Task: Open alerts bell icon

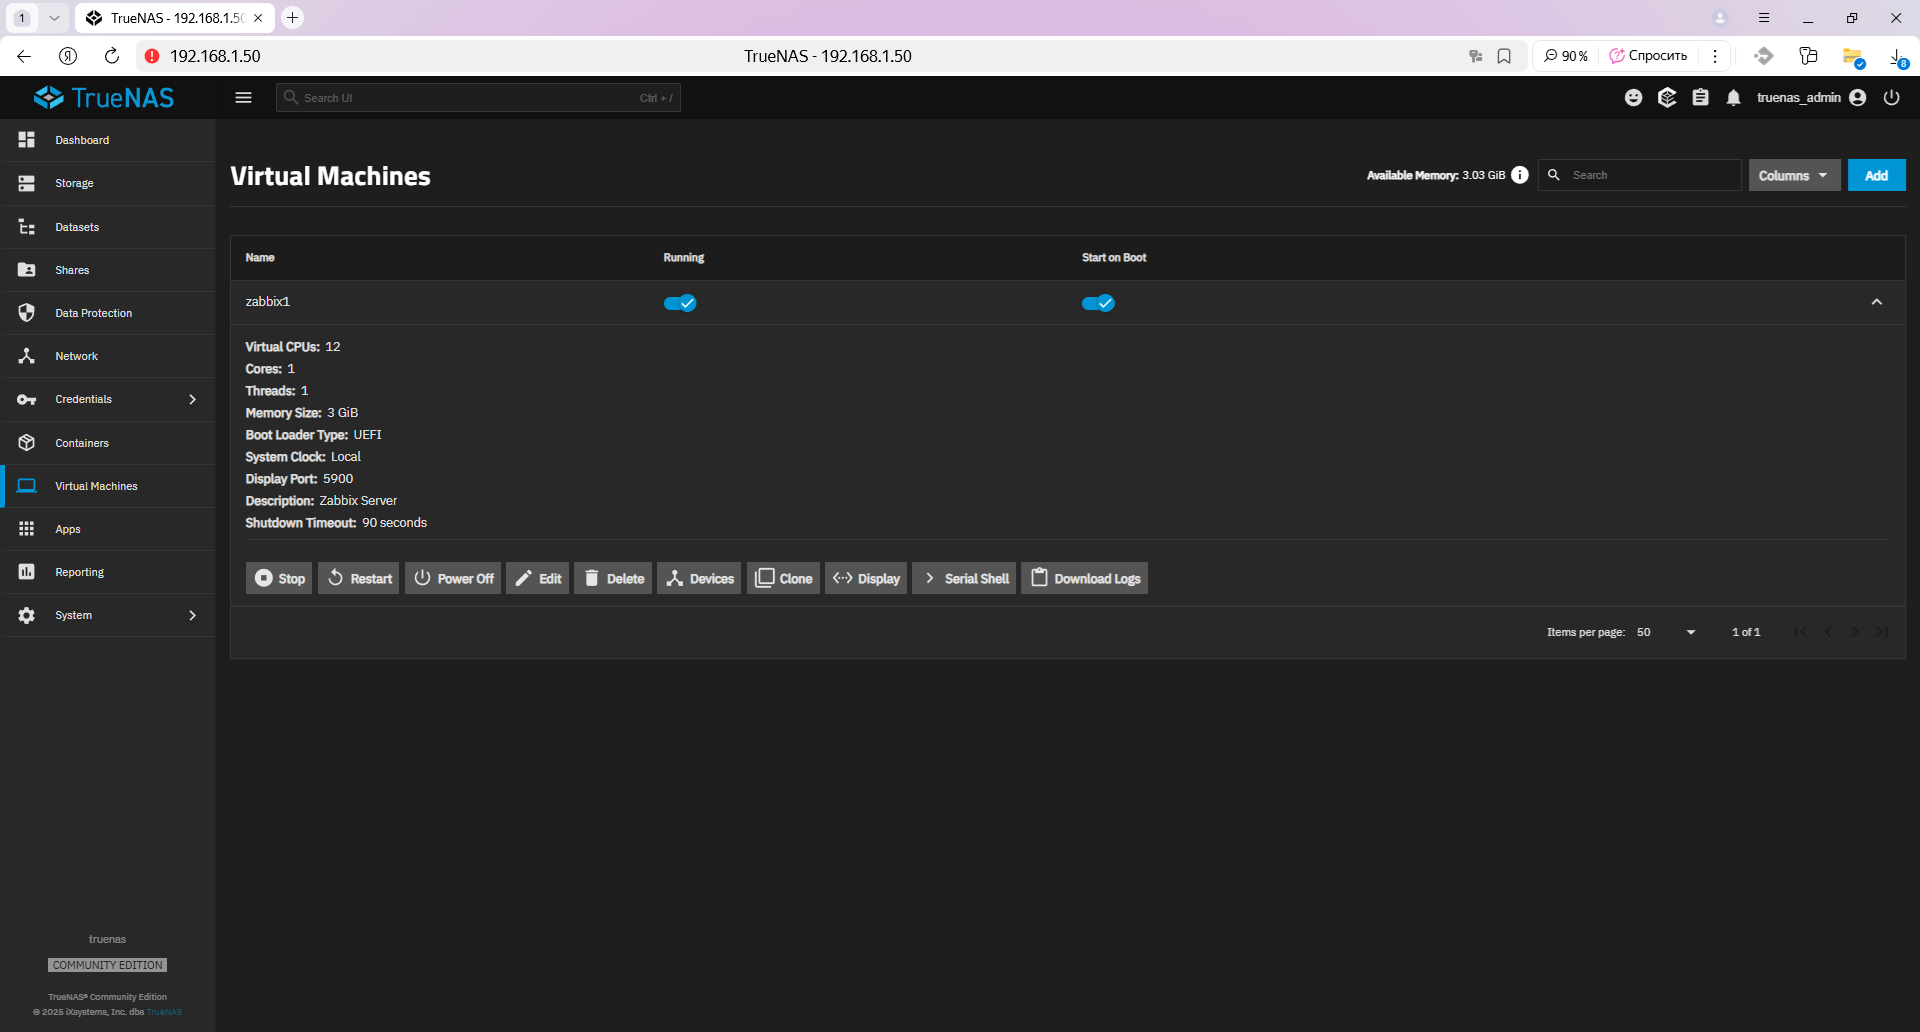Action: [1734, 97]
